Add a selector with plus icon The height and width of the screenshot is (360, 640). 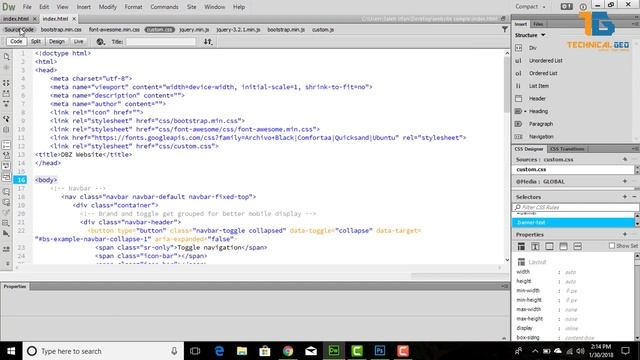point(625,197)
